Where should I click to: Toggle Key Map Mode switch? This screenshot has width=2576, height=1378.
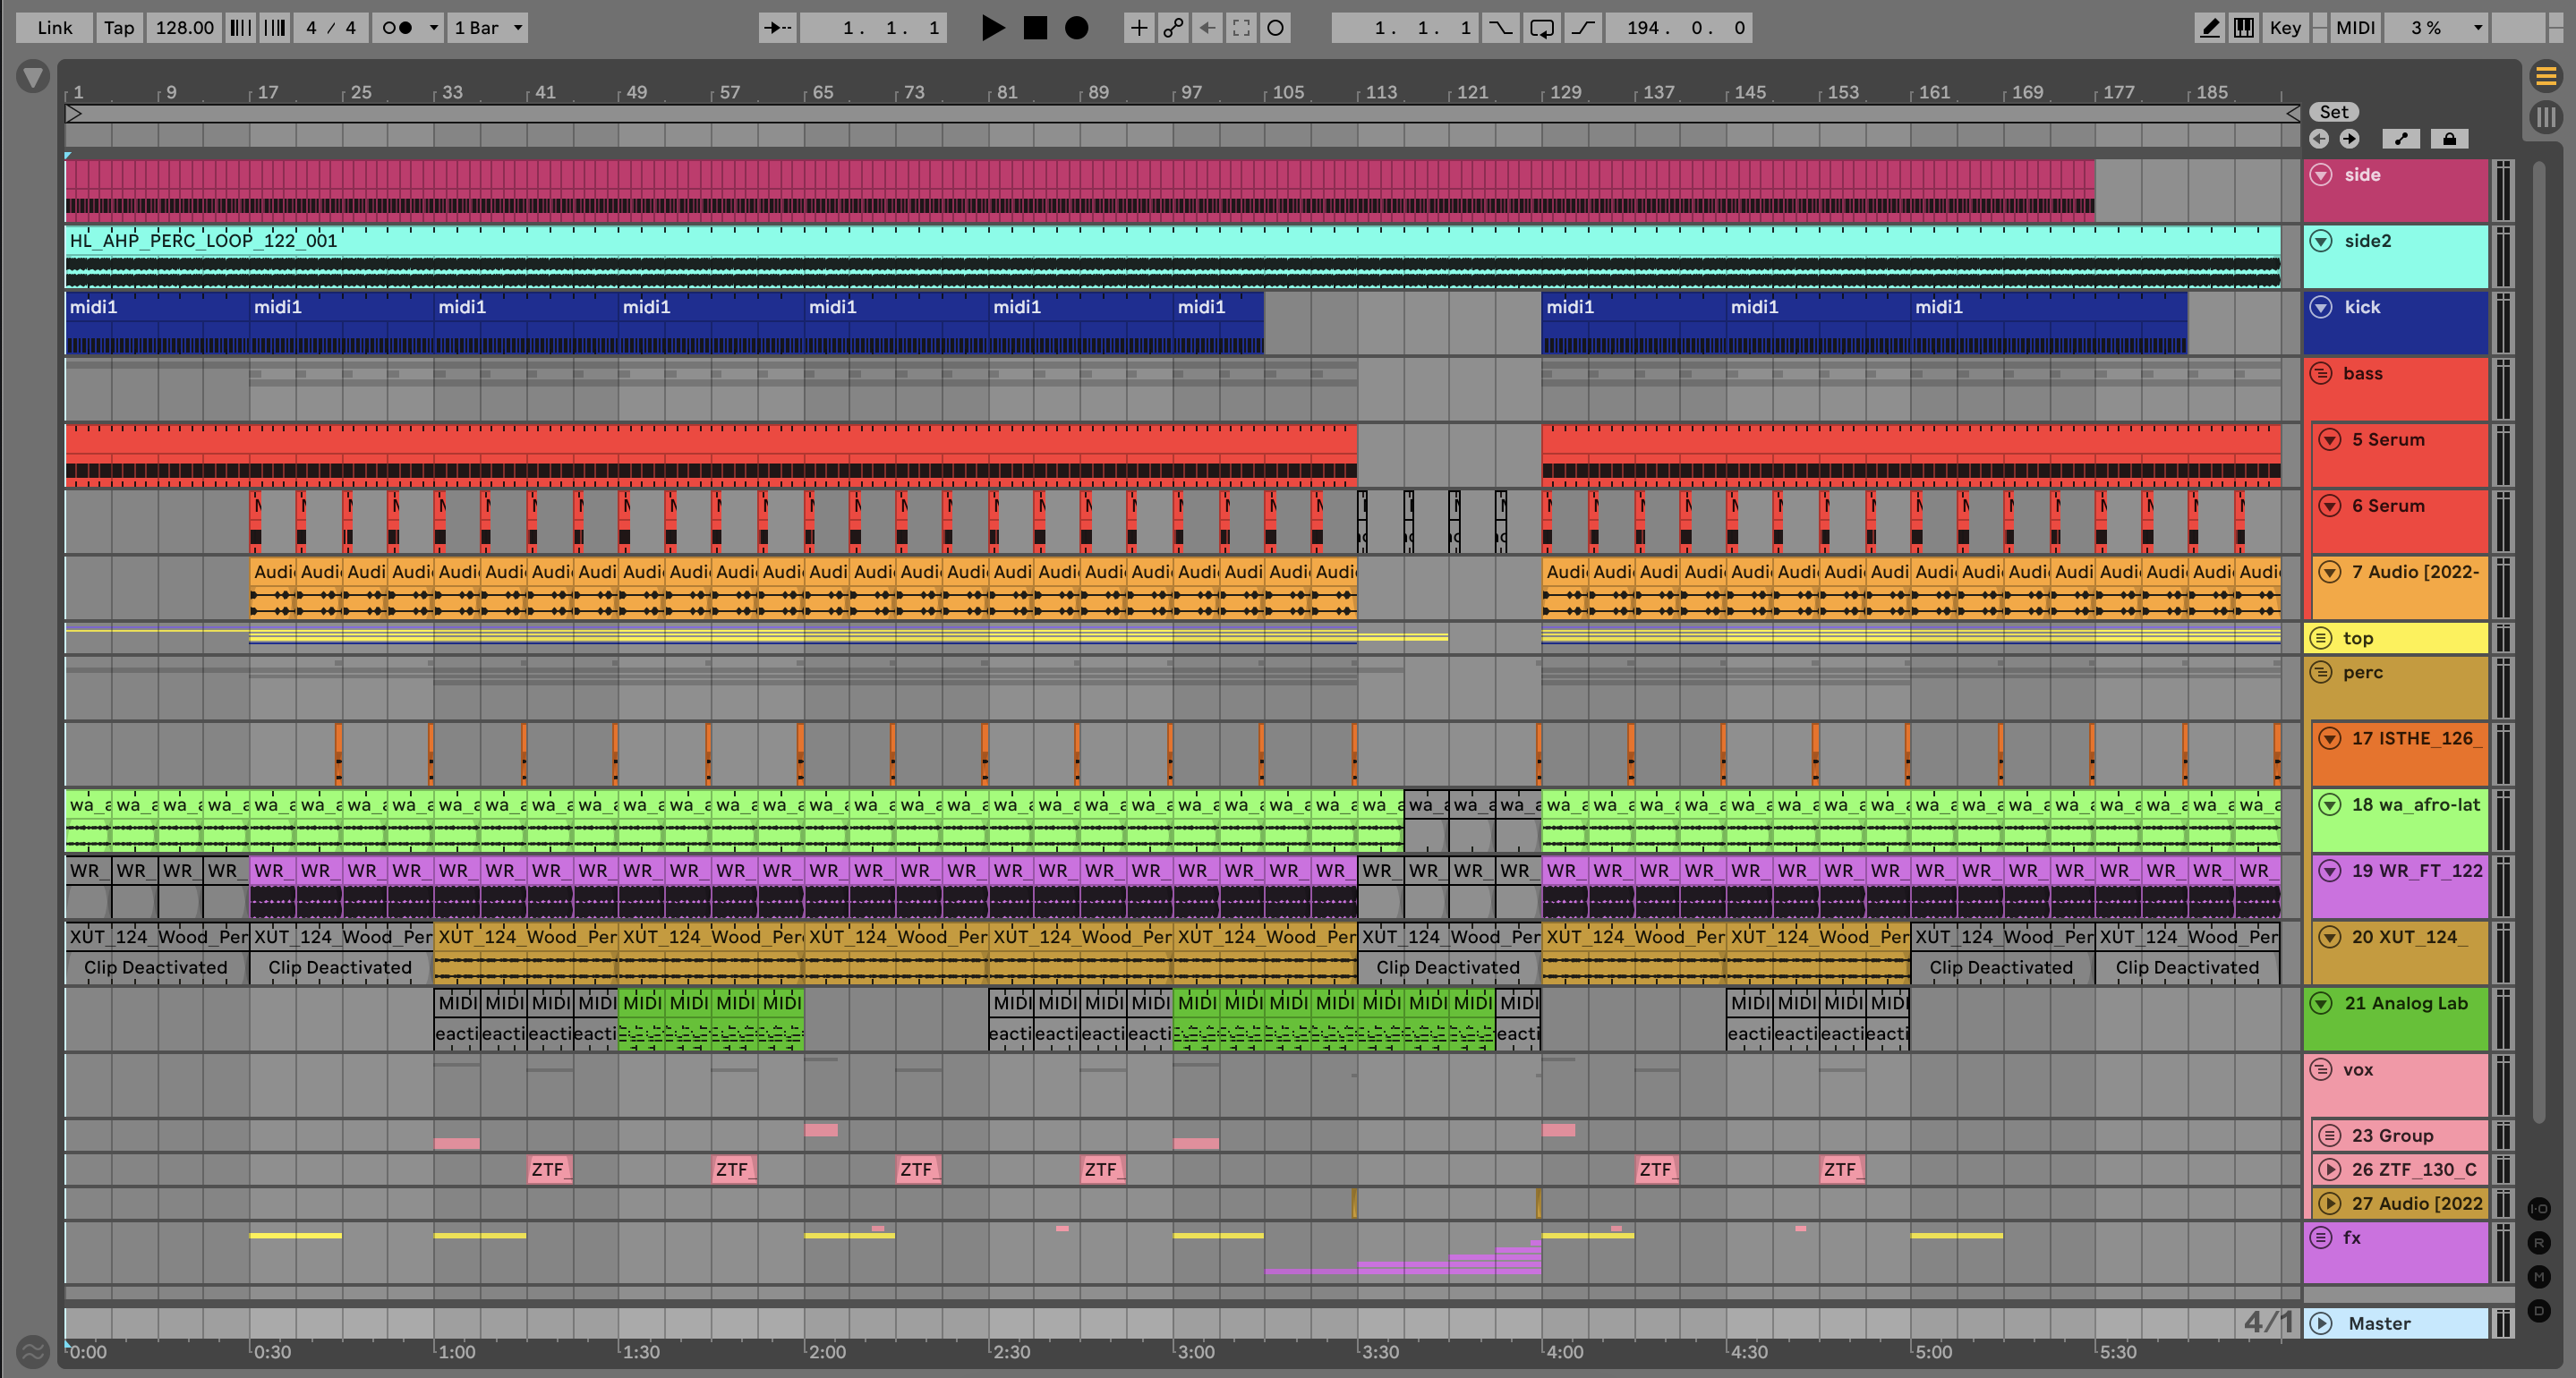[x=2285, y=28]
